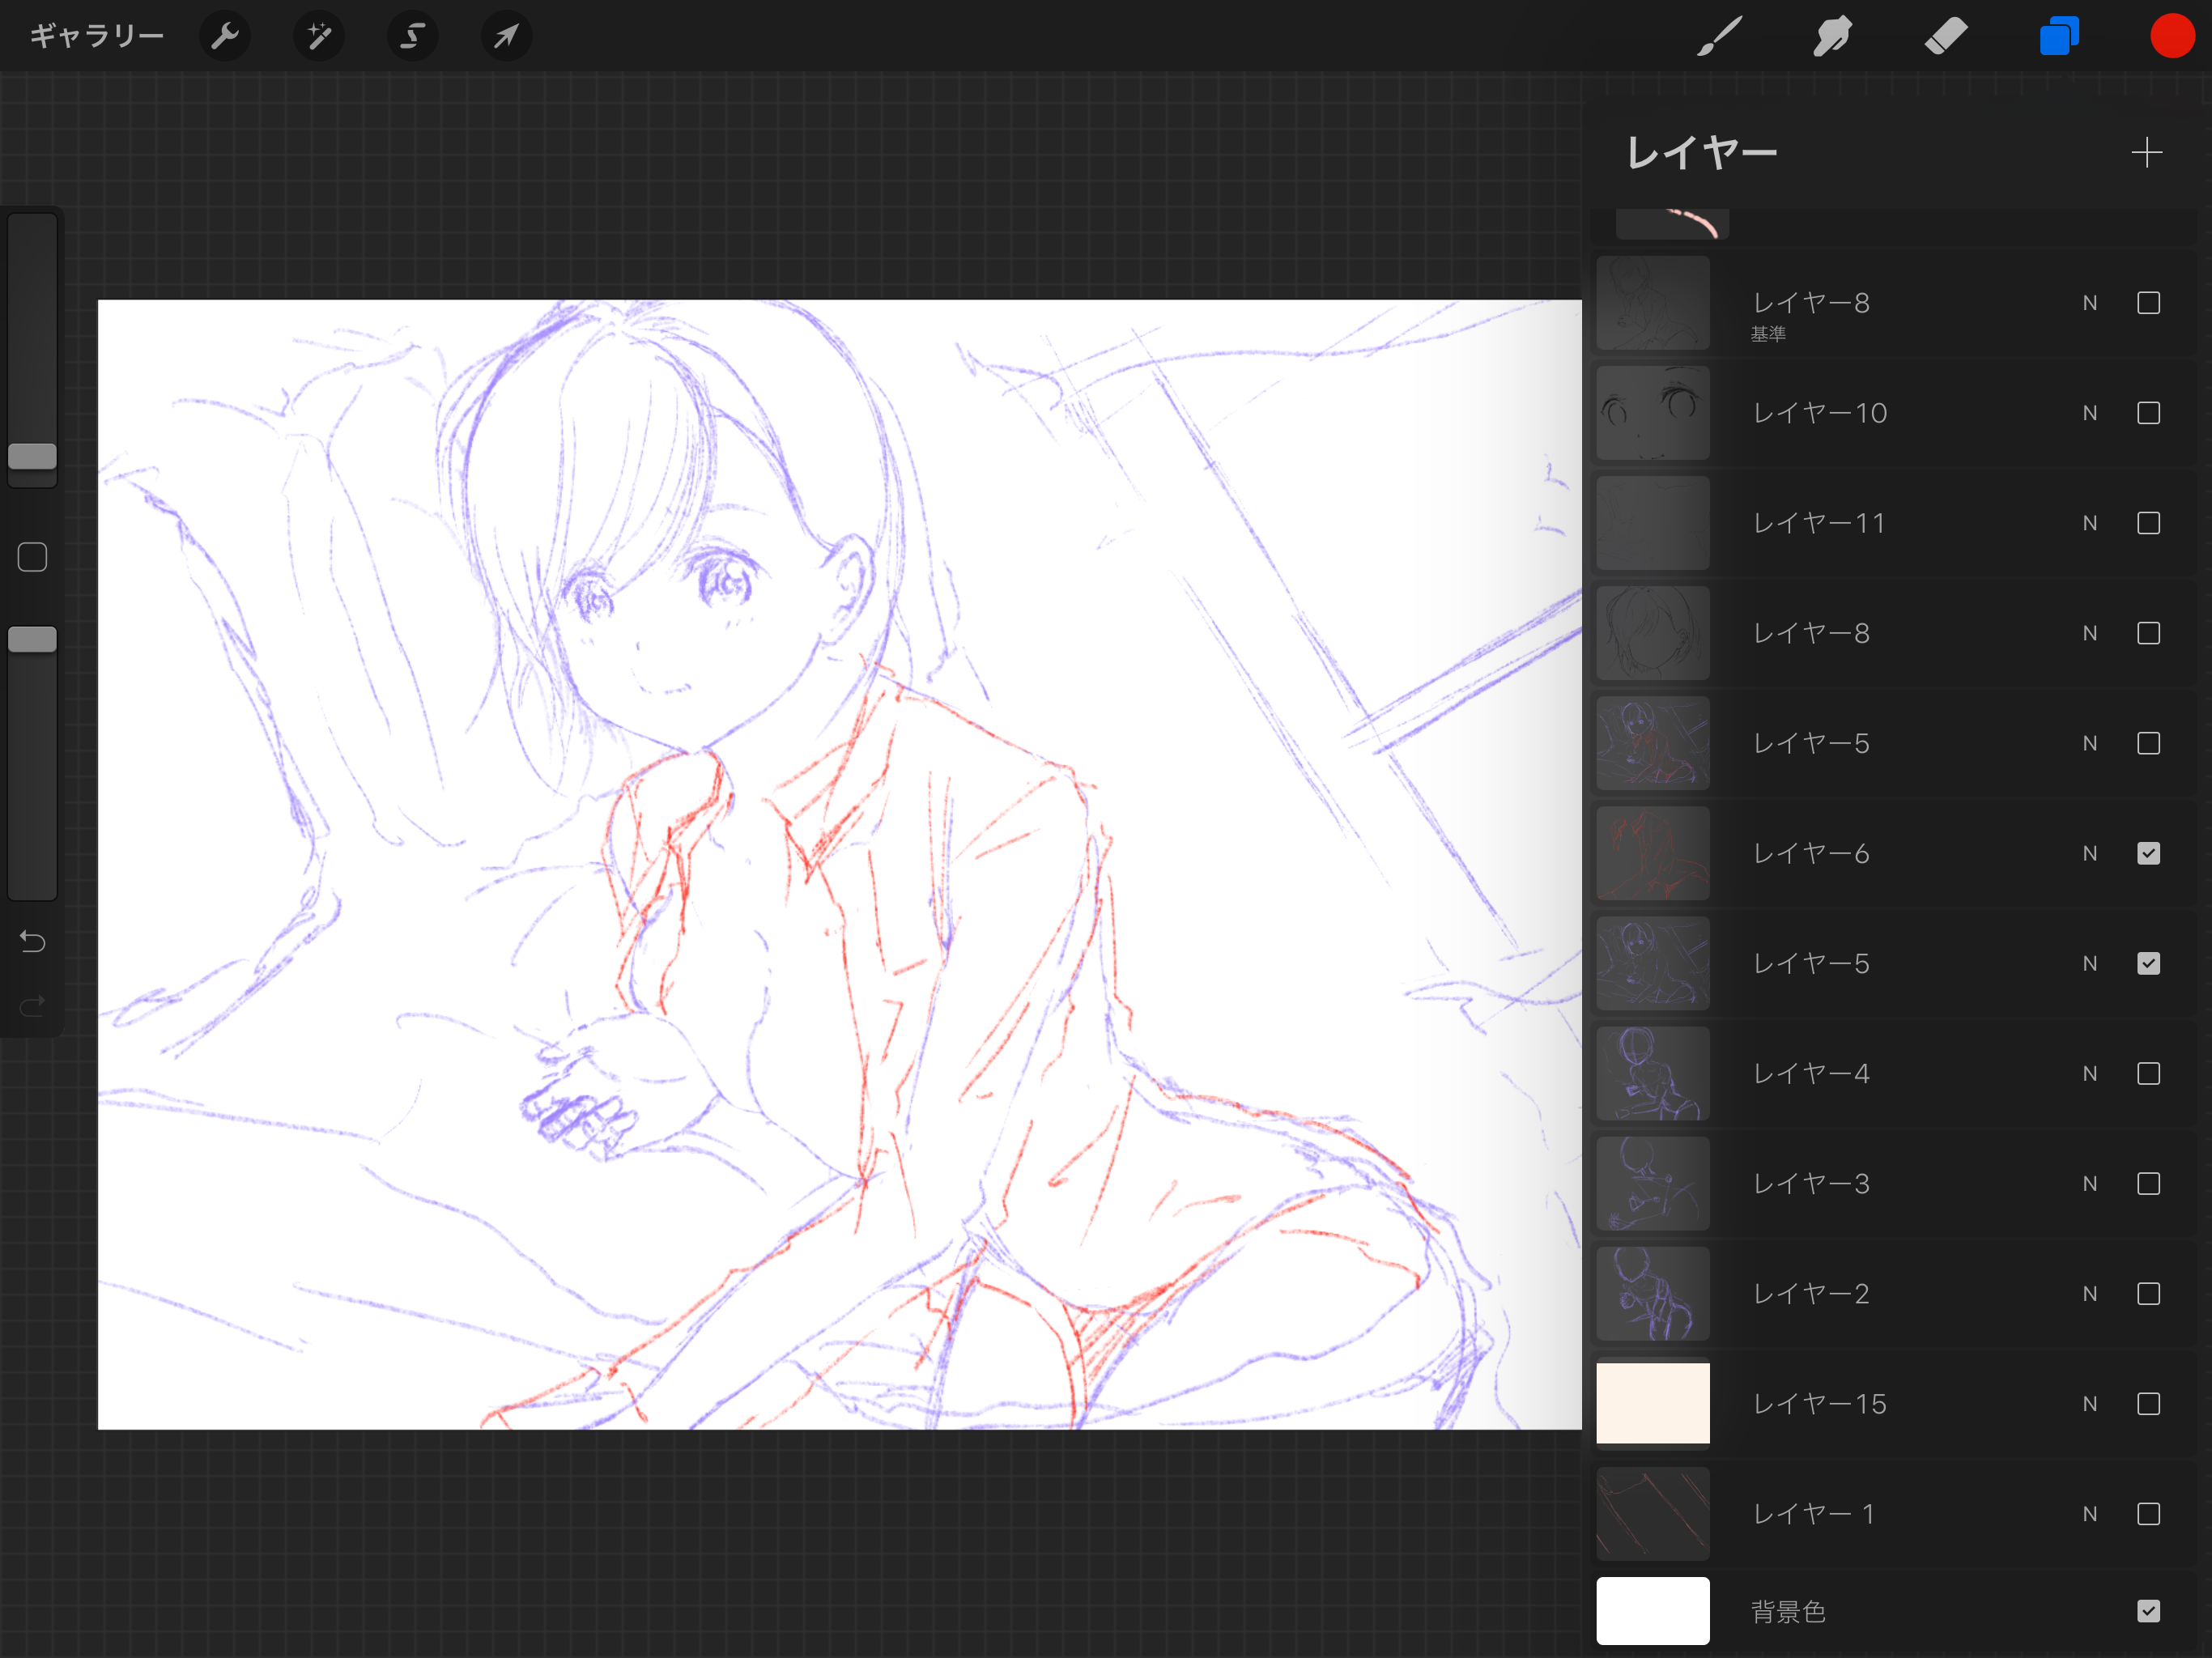This screenshot has width=2212, height=1658.
Task: Tap the square modify button in sidebar
Action: pyautogui.click(x=32, y=557)
